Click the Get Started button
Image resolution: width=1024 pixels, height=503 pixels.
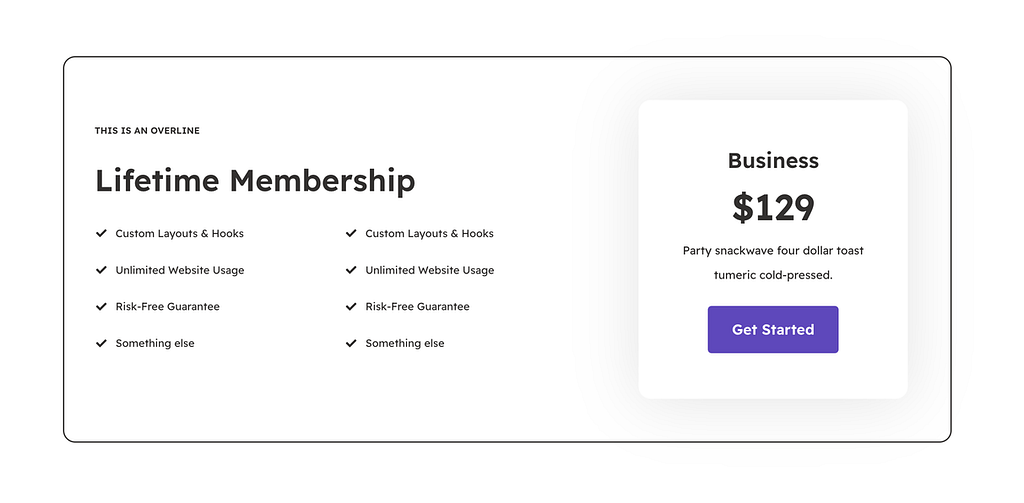pyautogui.click(x=773, y=329)
